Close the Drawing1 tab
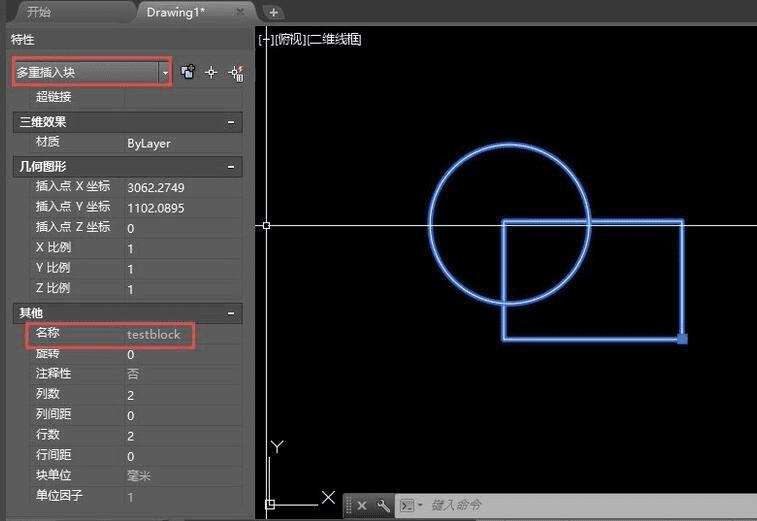Screen dimensions: 757x521 240,12
